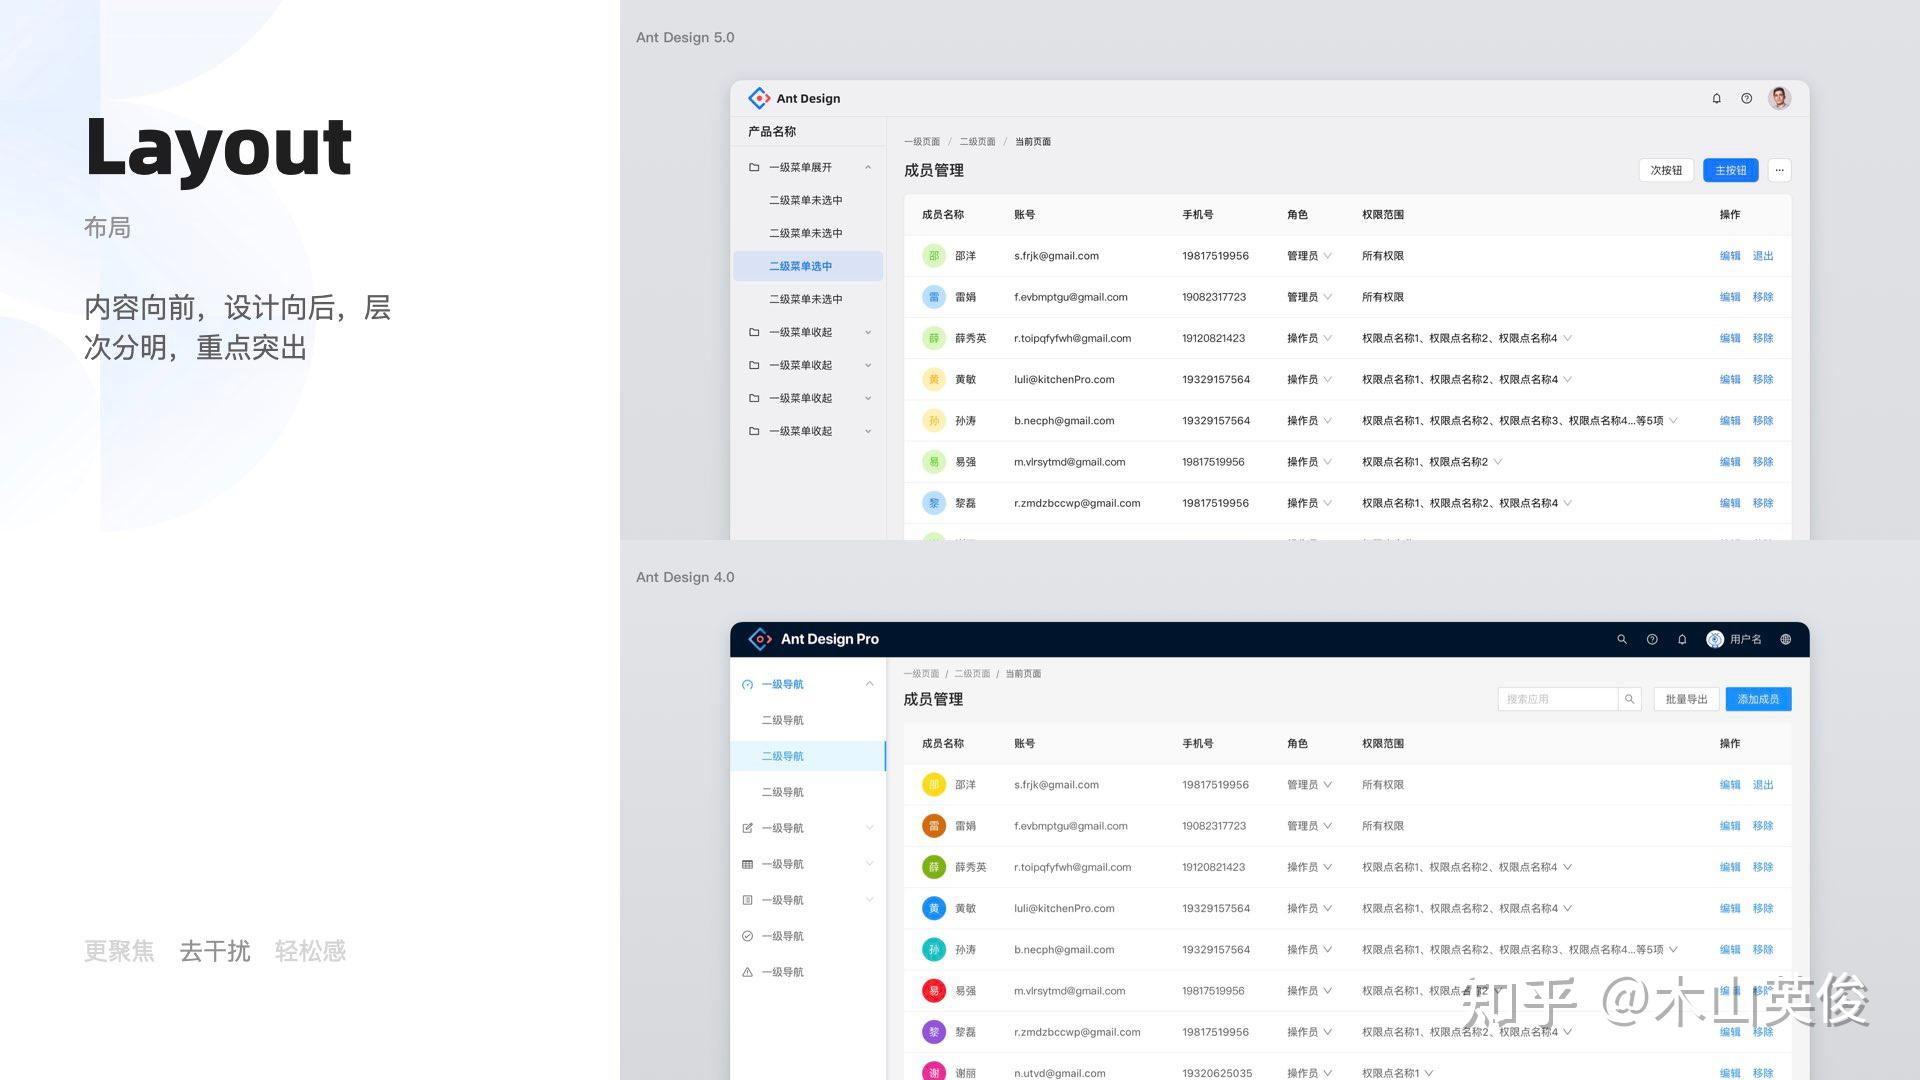Collapse the expanded 一级导航 group in Pro sidebar
This screenshot has height=1080, width=1920.
click(869, 684)
